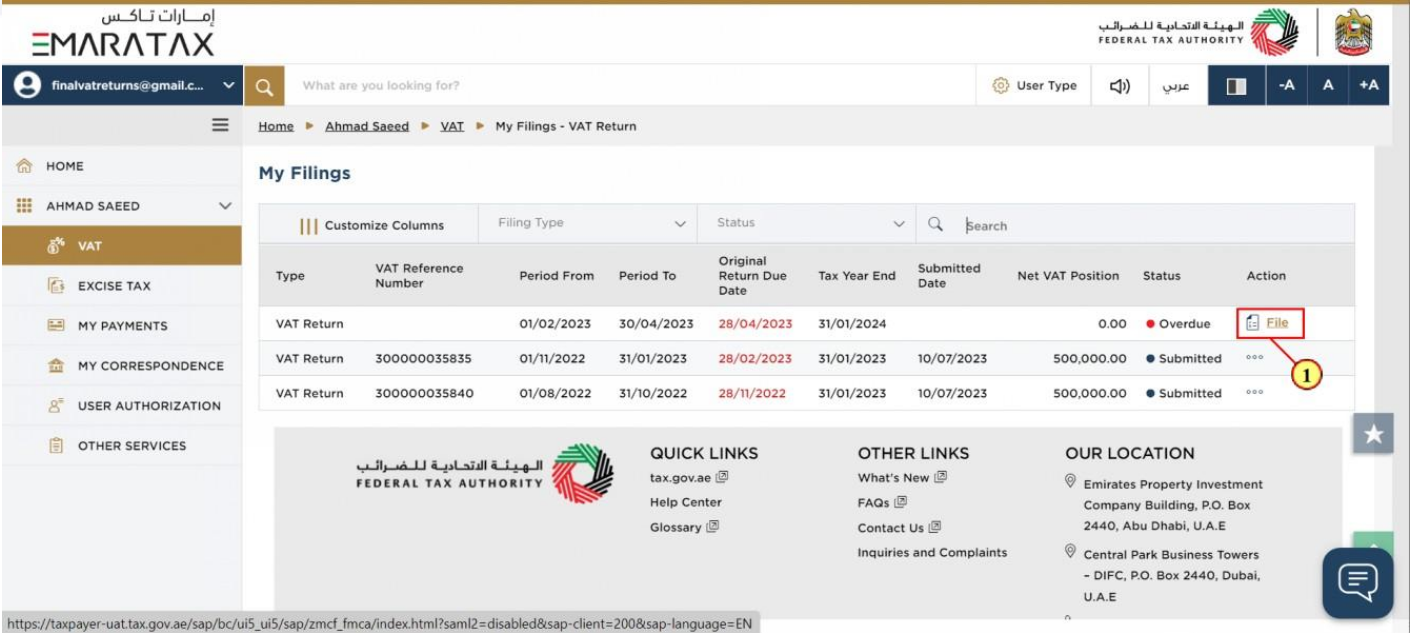1410x633 pixels.
Task: Collapse the sidebar with the hamburger icon
Action: 220,125
